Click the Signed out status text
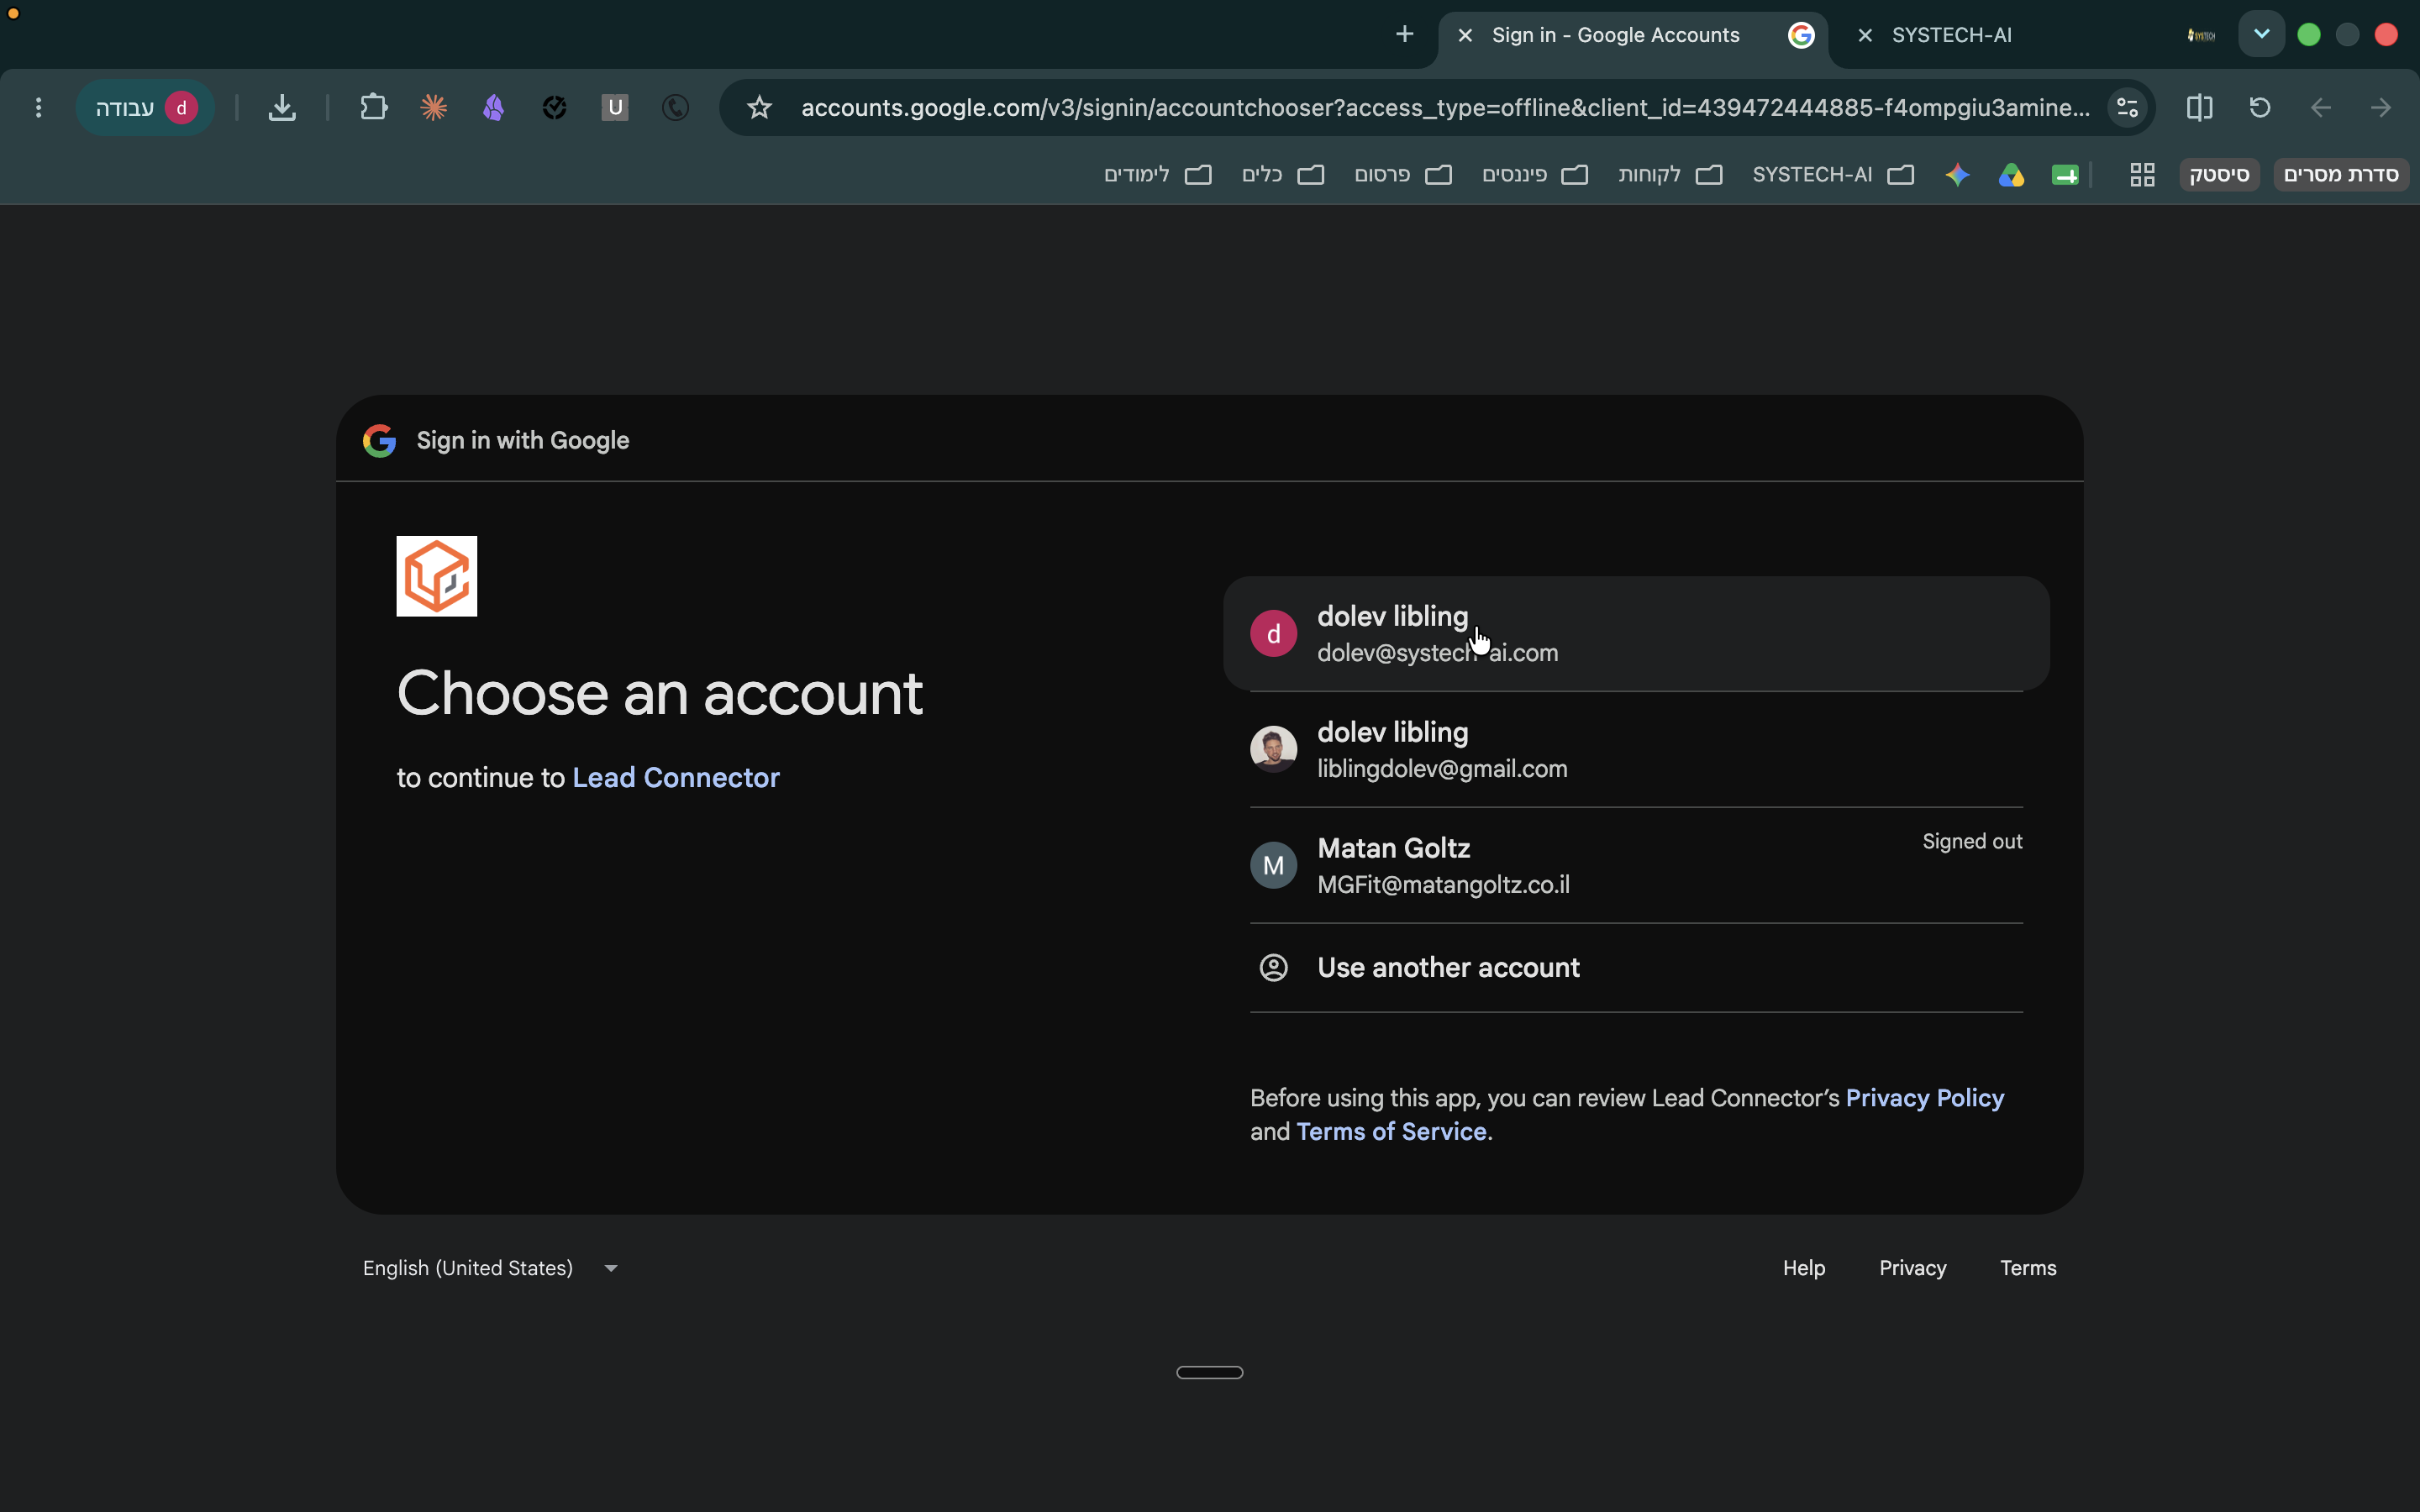 (x=1971, y=841)
